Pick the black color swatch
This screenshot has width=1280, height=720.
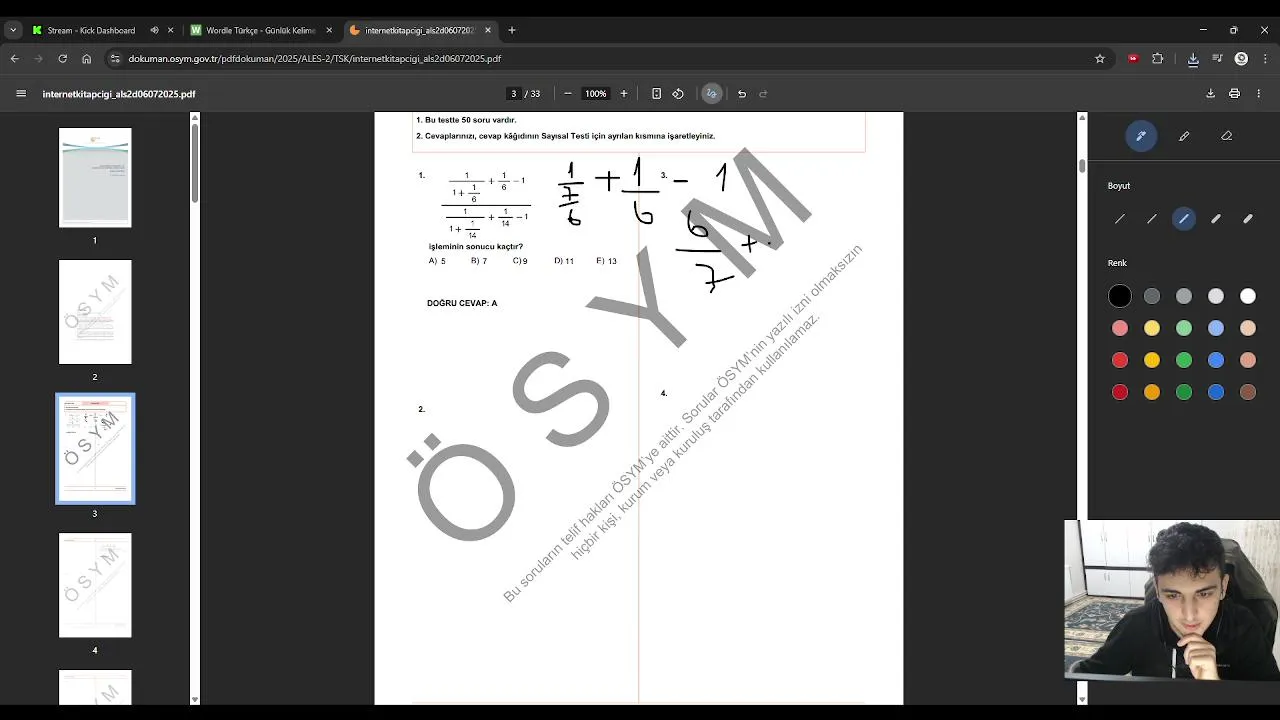[x=1120, y=296]
